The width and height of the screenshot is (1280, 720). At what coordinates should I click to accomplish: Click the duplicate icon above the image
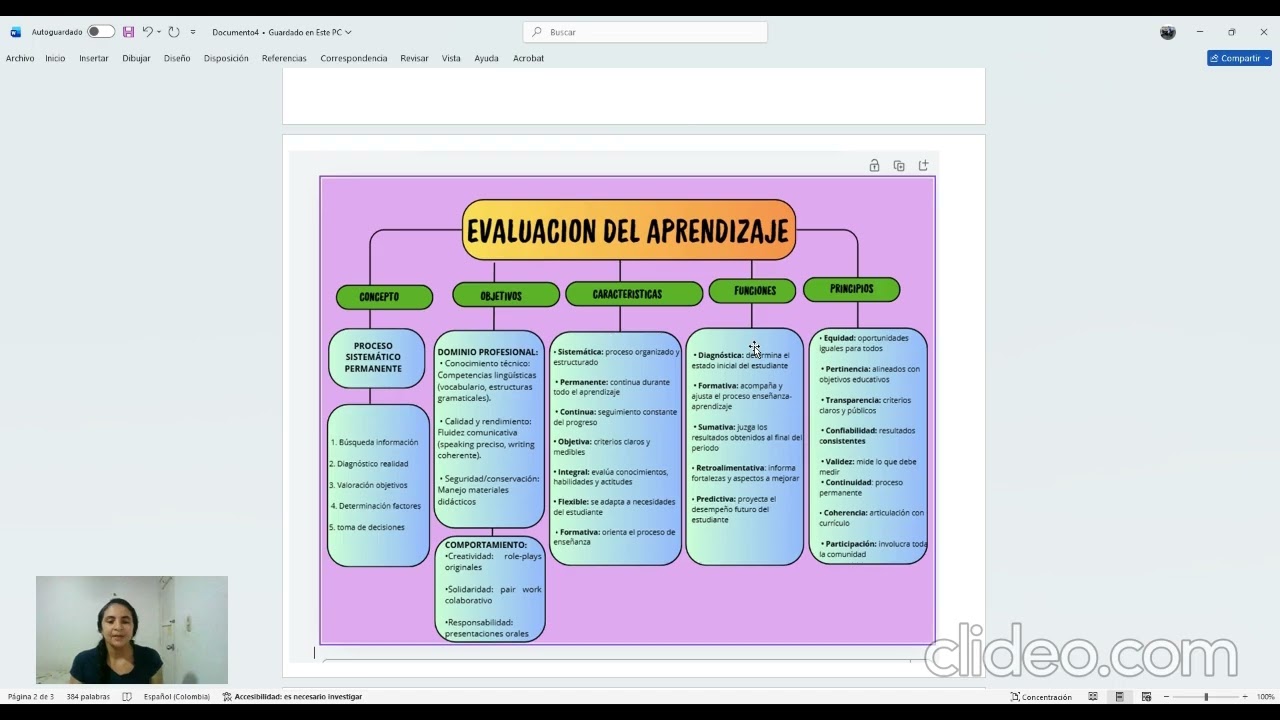[899, 165]
